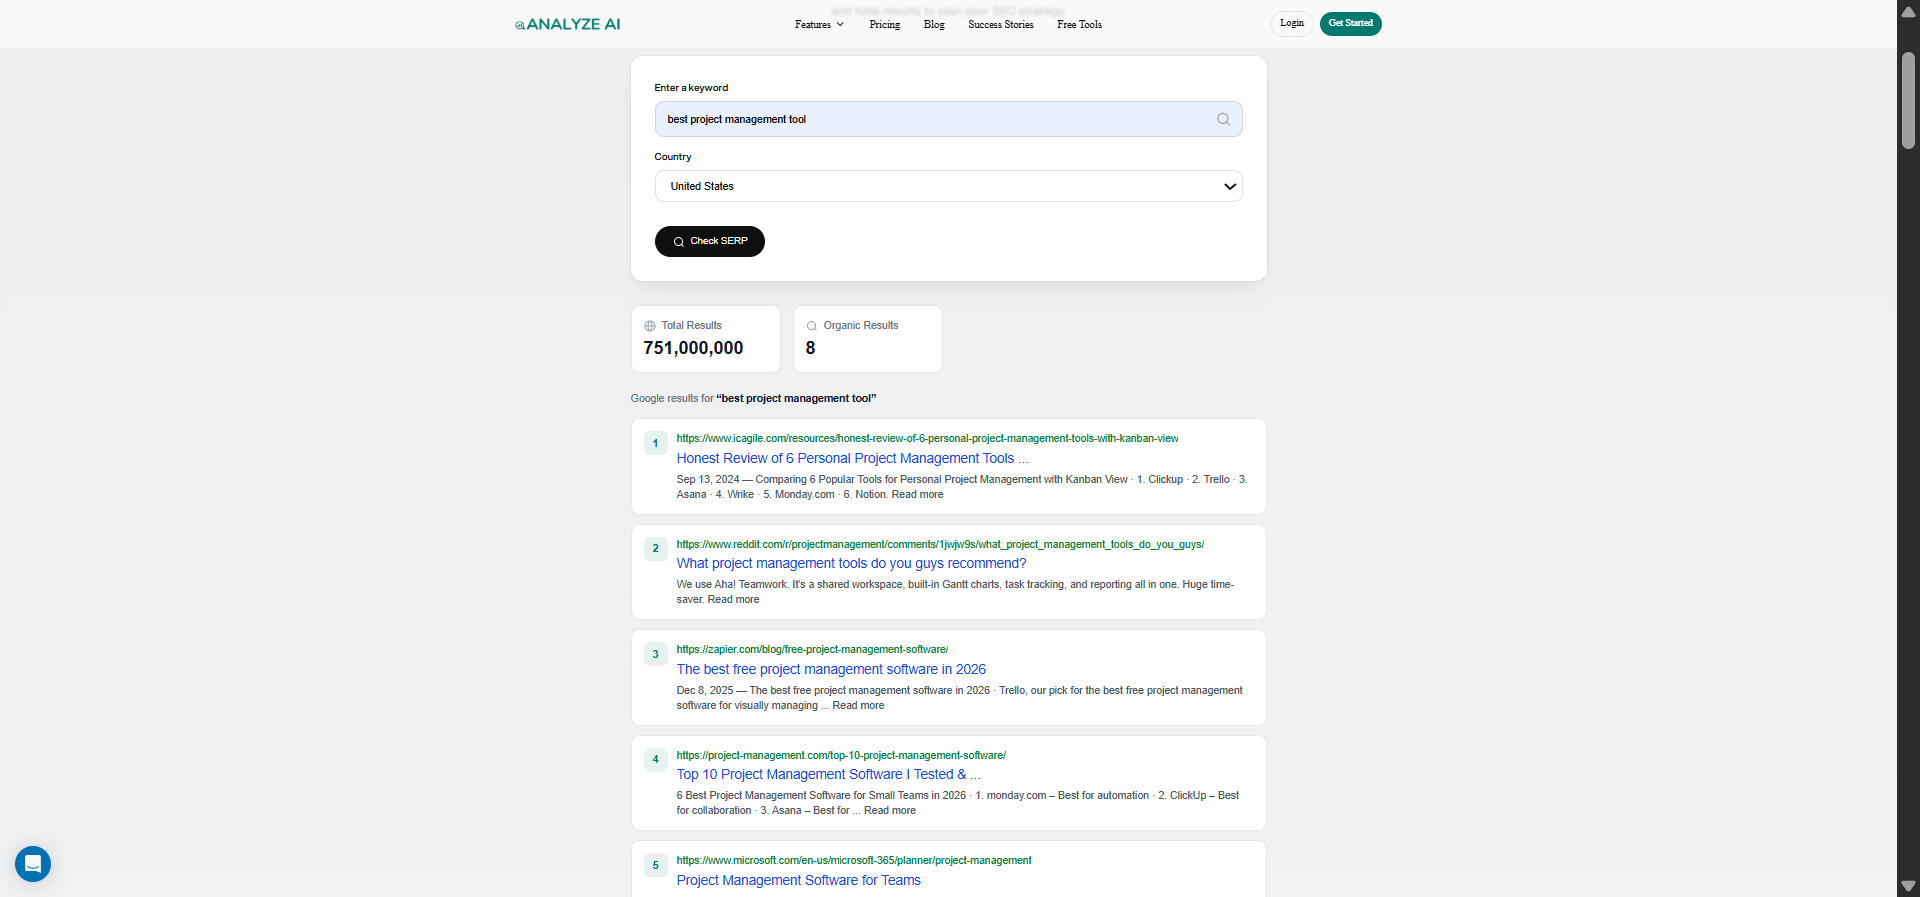The height and width of the screenshot is (897, 1920).
Task: Click the scrollbar down arrow
Action: [x=1908, y=886]
